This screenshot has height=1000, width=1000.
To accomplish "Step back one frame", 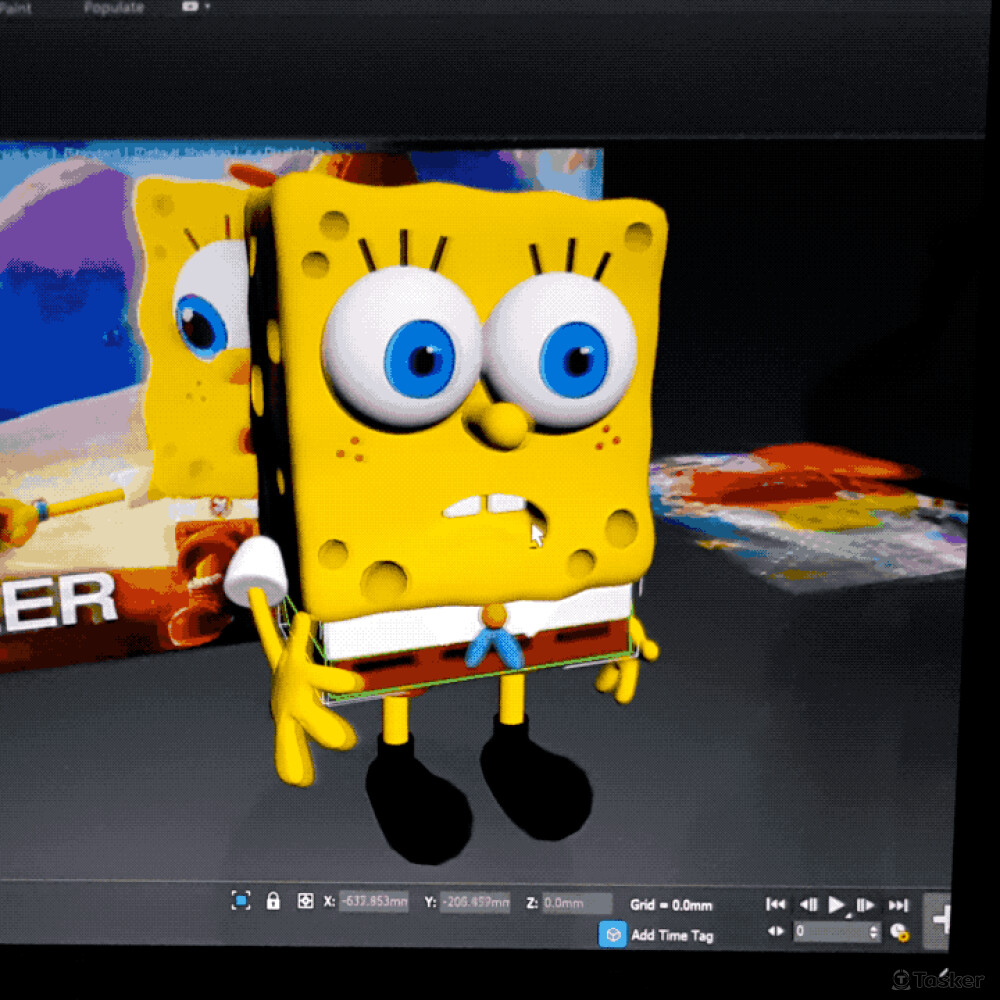I will click(808, 905).
